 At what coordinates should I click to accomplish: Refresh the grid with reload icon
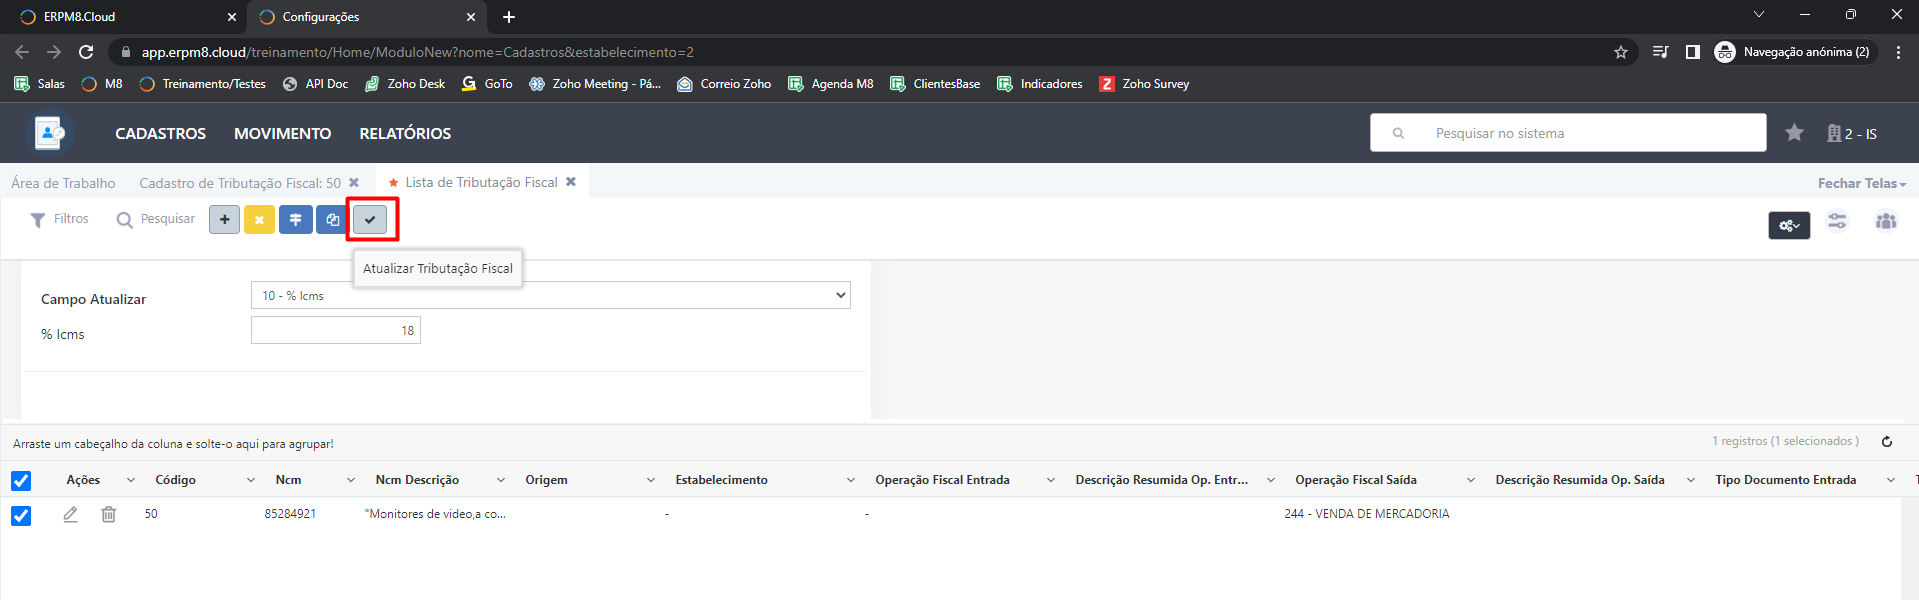pos(1887,442)
